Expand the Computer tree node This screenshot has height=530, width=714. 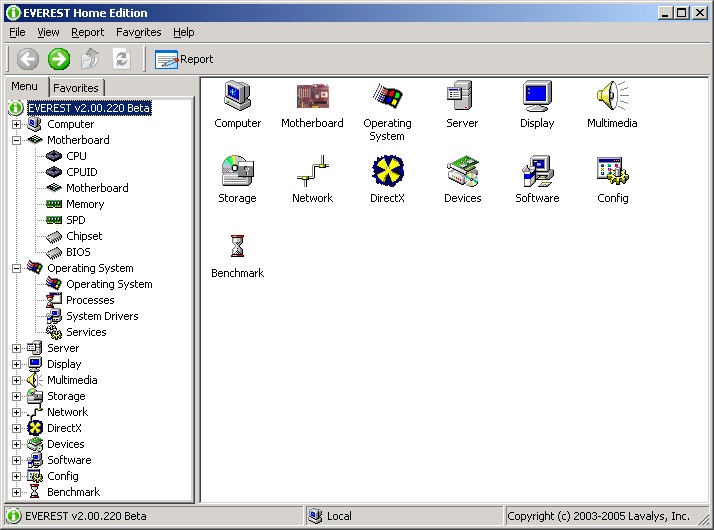(x=16, y=124)
